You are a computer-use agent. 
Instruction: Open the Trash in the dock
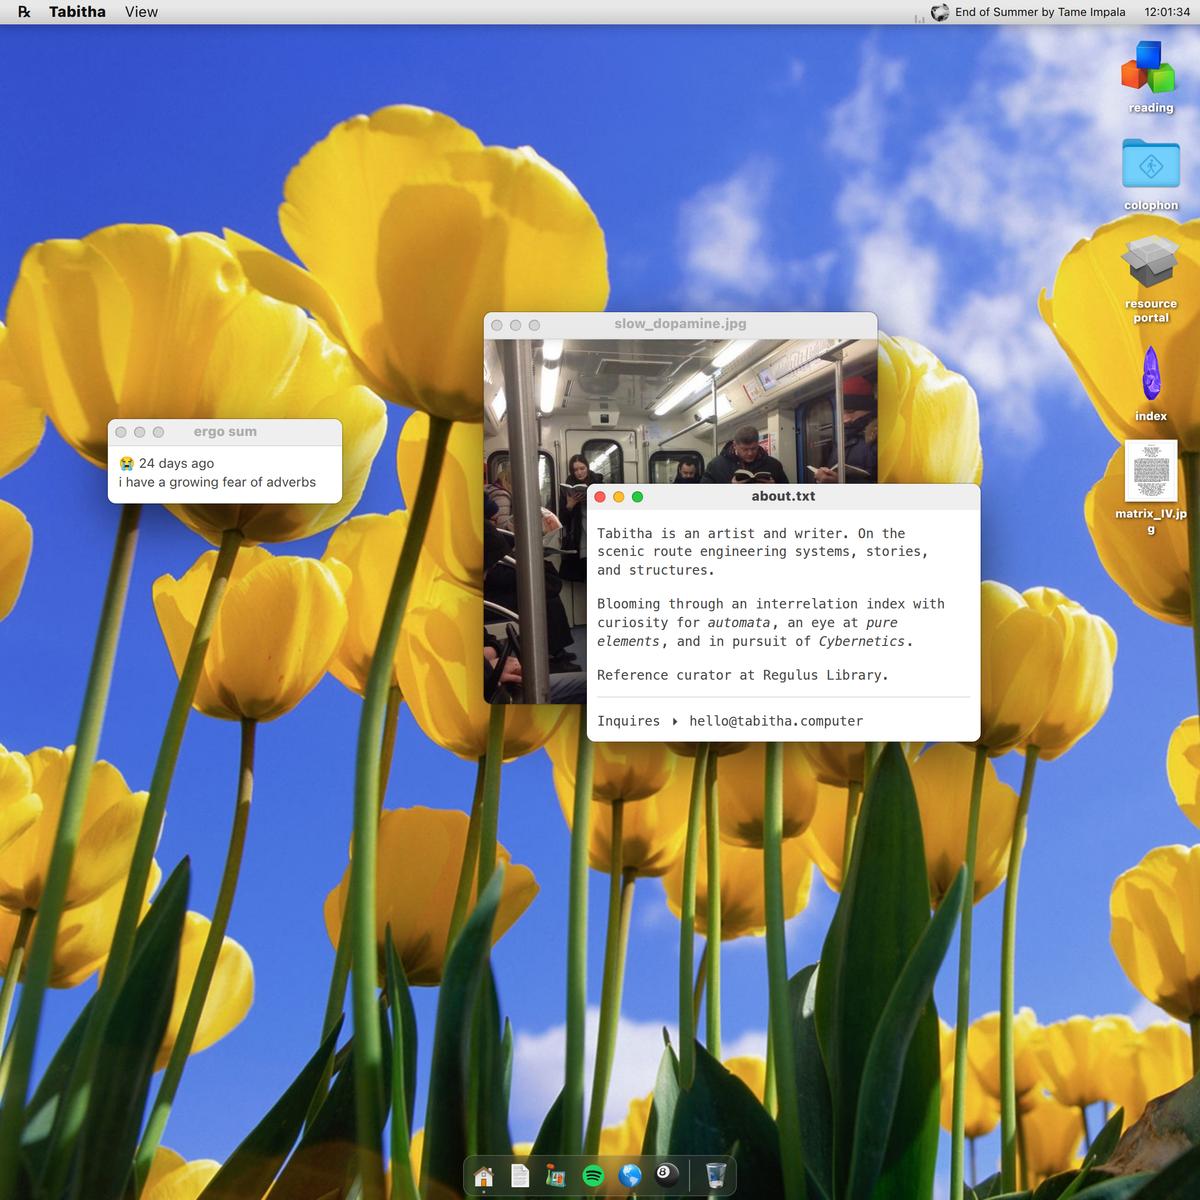coord(715,1175)
